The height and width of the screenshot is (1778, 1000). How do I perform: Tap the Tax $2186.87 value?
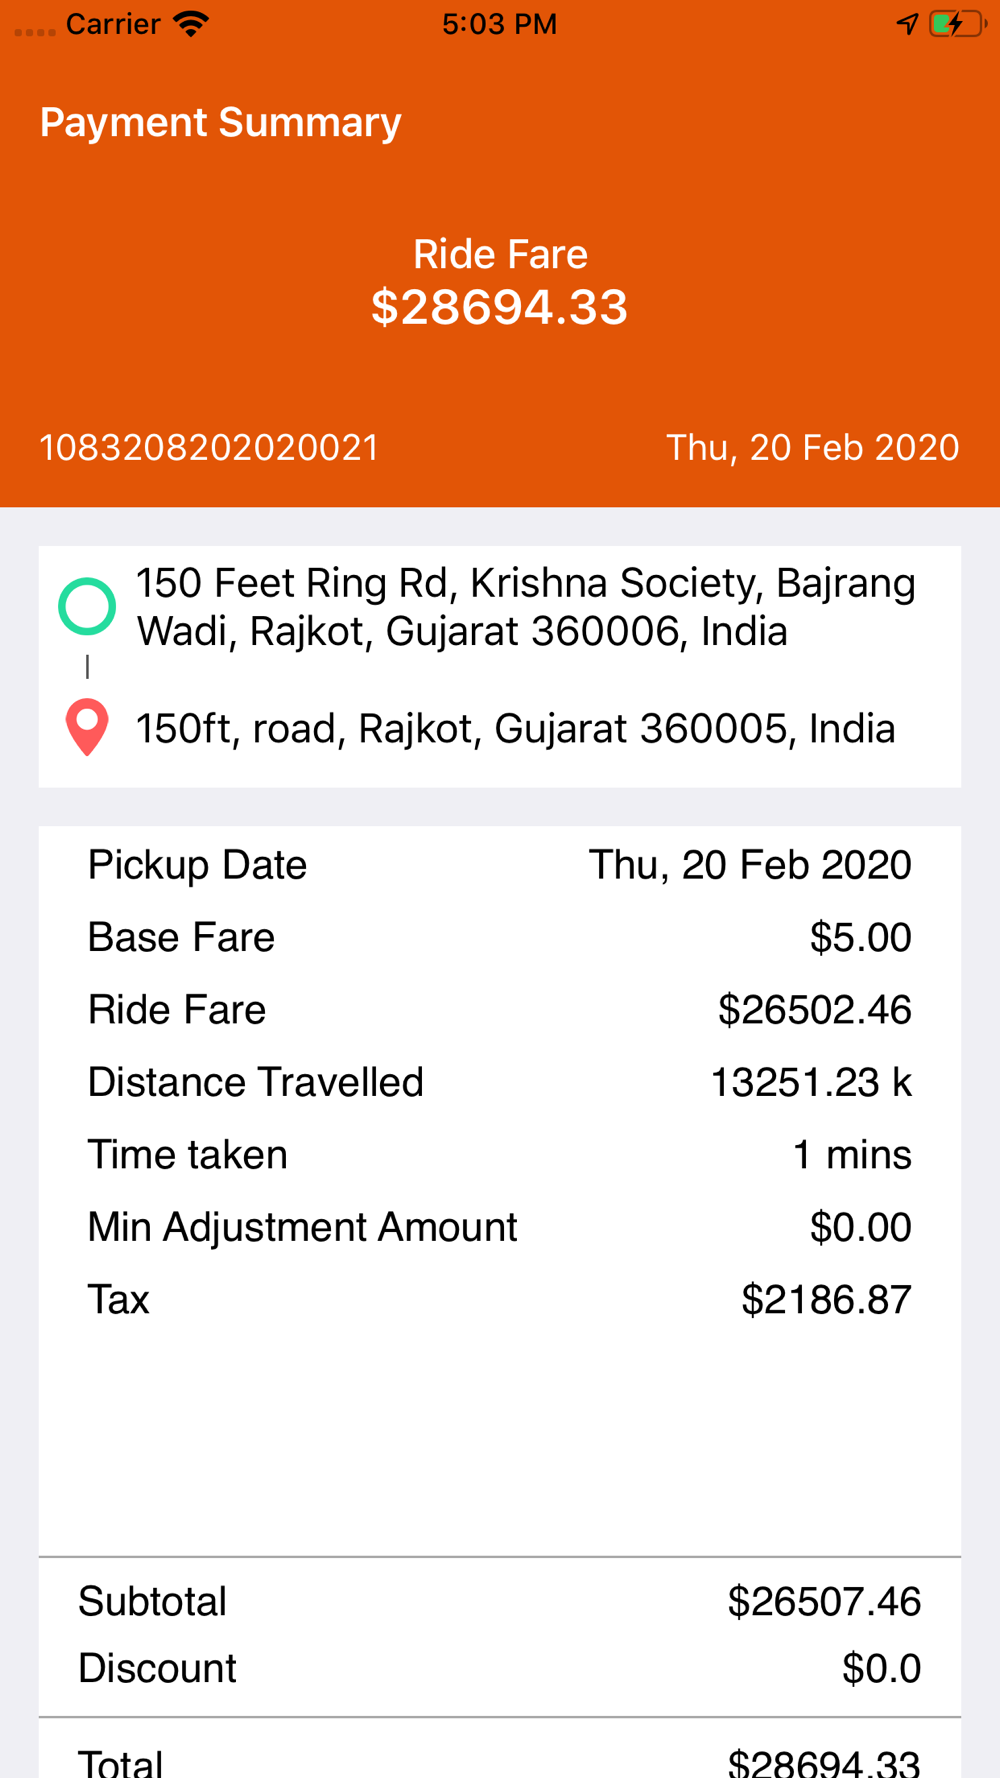click(x=826, y=1300)
